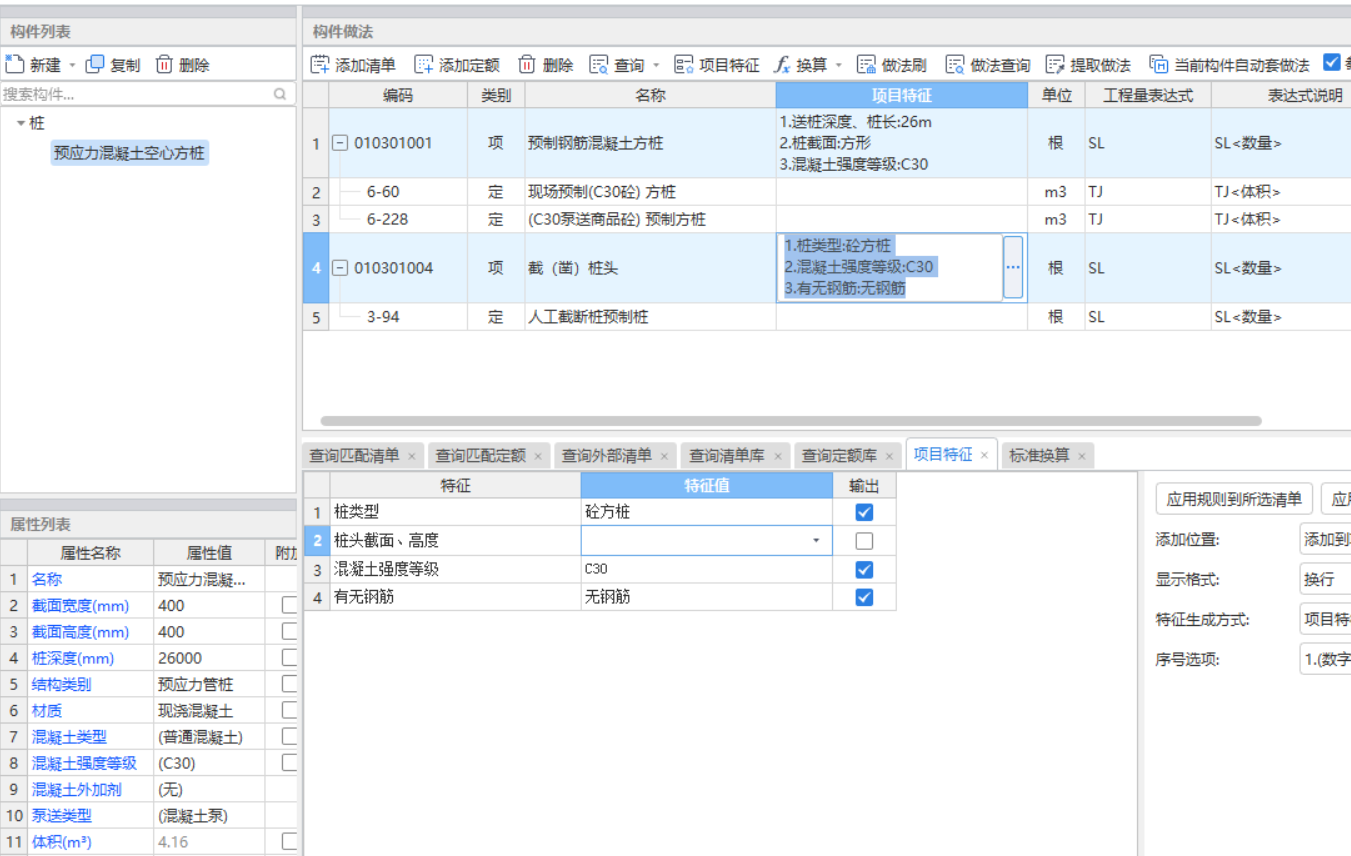The width and height of the screenshot is (1351, 856).
Task: Open the 新建 dropdown arrow
Action: (72, 66)
